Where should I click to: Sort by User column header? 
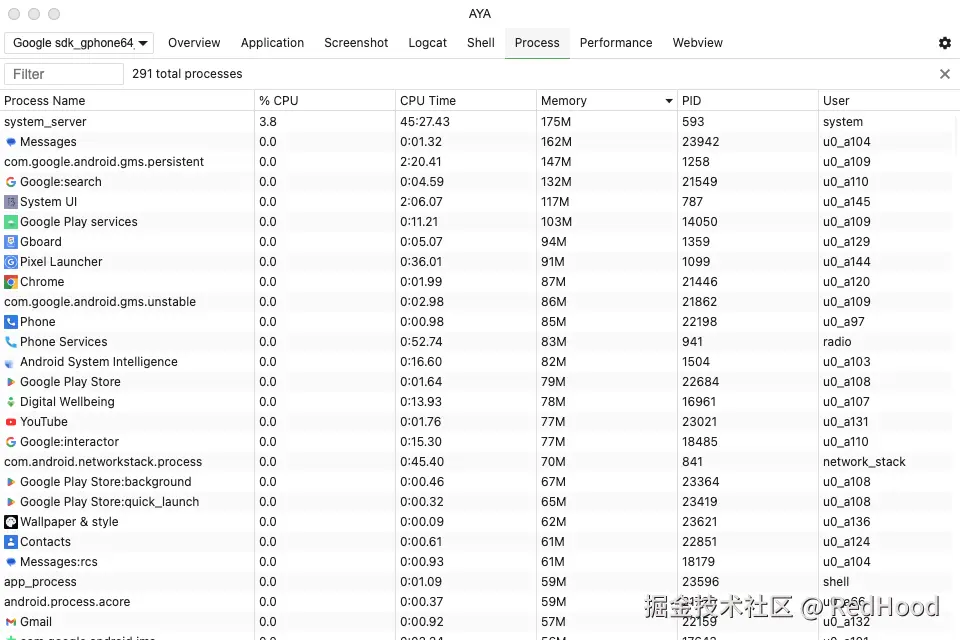coord(889,100)
